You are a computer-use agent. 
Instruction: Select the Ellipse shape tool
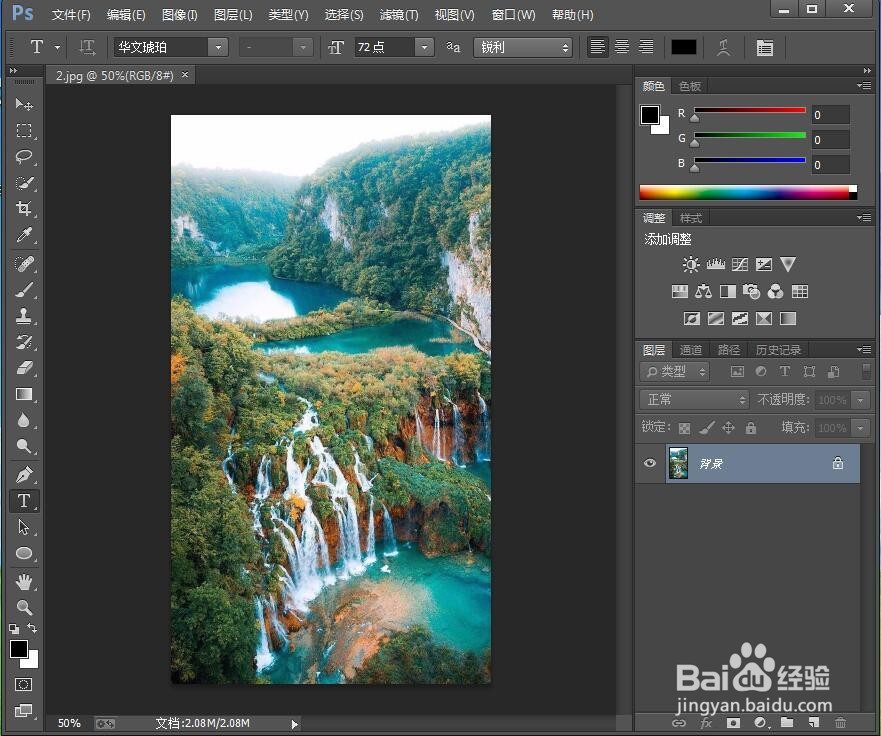click(24, 553)
